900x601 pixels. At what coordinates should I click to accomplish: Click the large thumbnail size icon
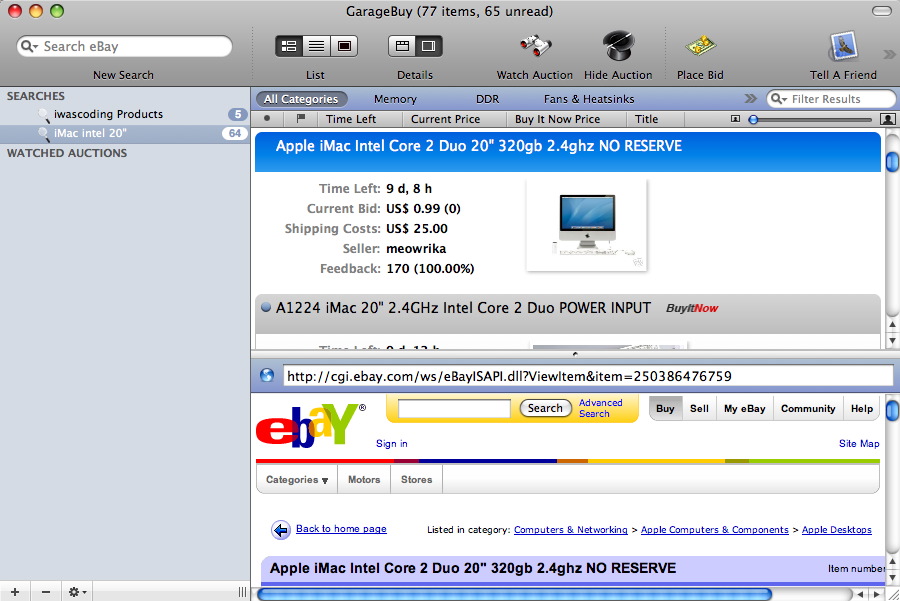887,119
